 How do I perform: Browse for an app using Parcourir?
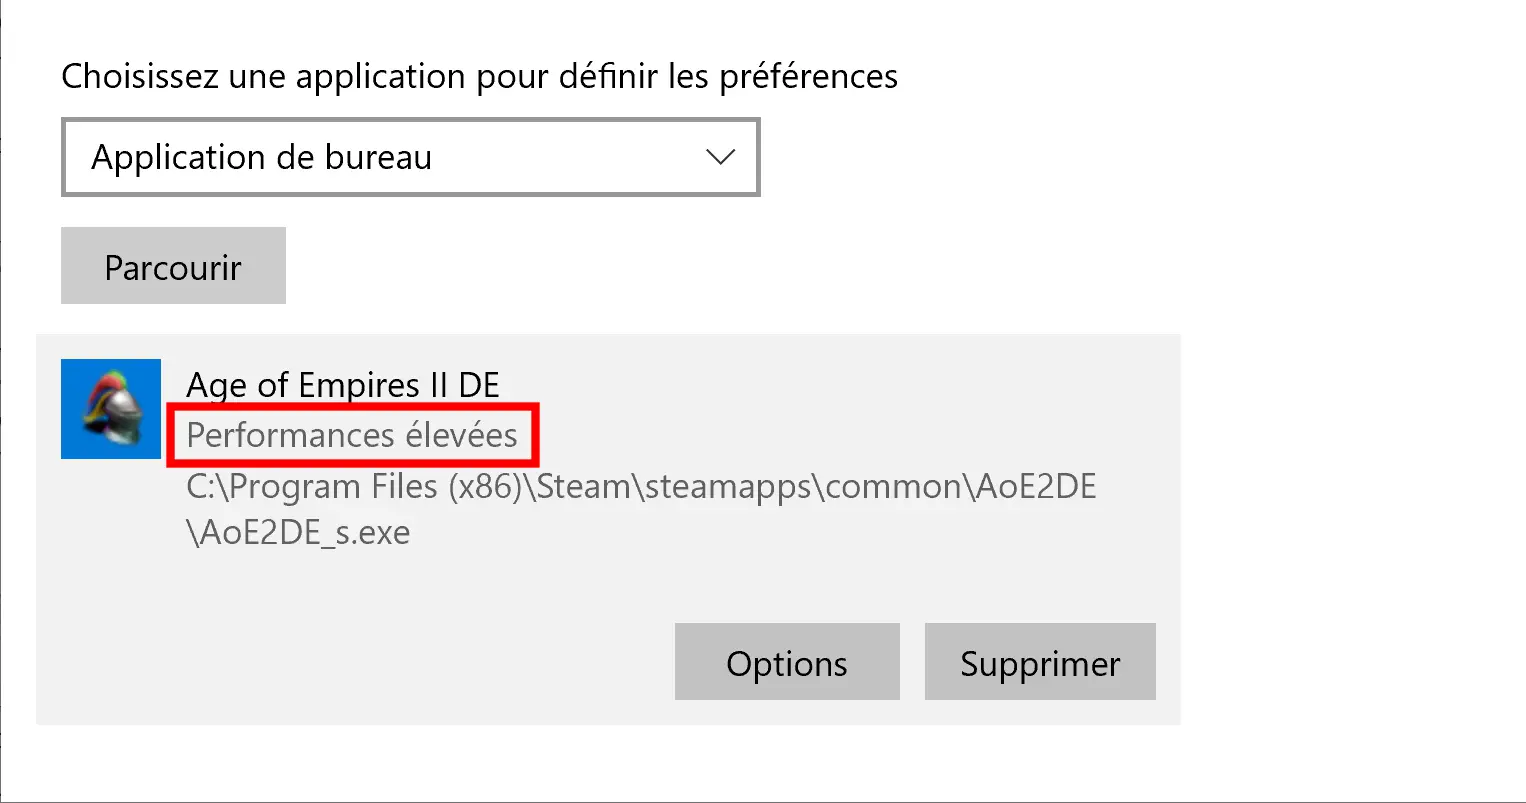173,266
